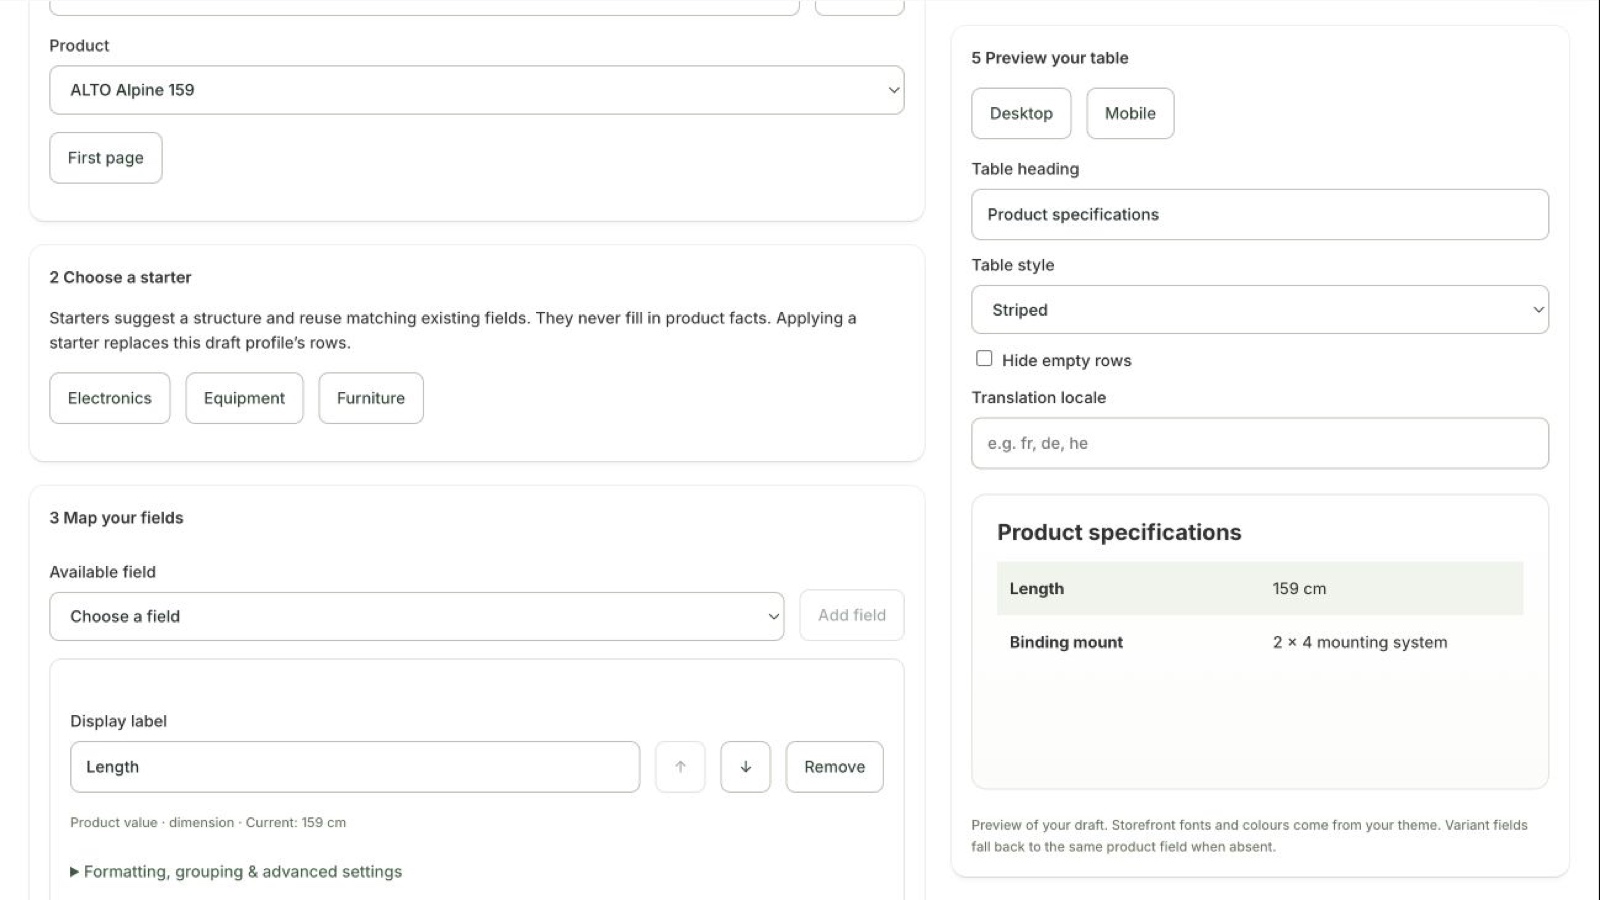Open the Choose a field dropdown
This screenshot has width=1600, height=900.
(x=417, y=616)
